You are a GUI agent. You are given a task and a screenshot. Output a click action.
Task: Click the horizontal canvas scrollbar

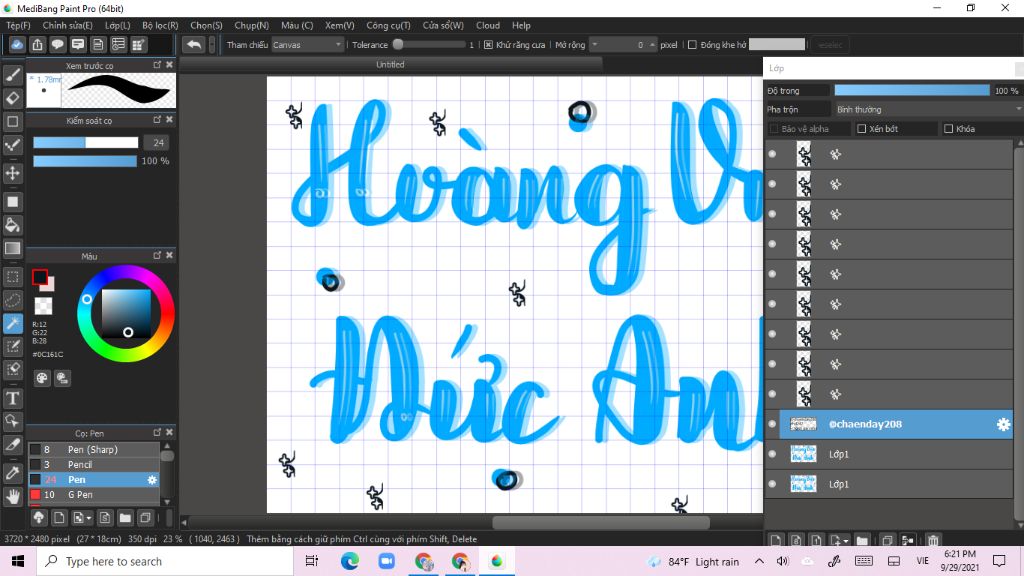(601, 522)
